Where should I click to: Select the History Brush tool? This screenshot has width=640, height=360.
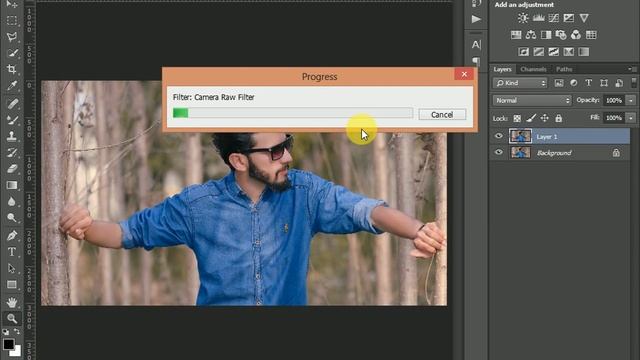[12, 152]
